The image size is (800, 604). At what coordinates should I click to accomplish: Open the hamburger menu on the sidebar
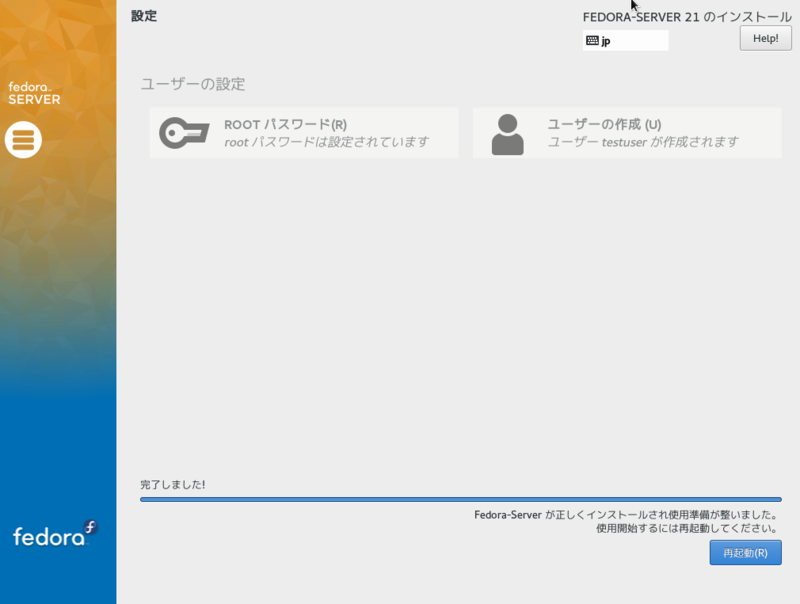click(x=22, y=140)
